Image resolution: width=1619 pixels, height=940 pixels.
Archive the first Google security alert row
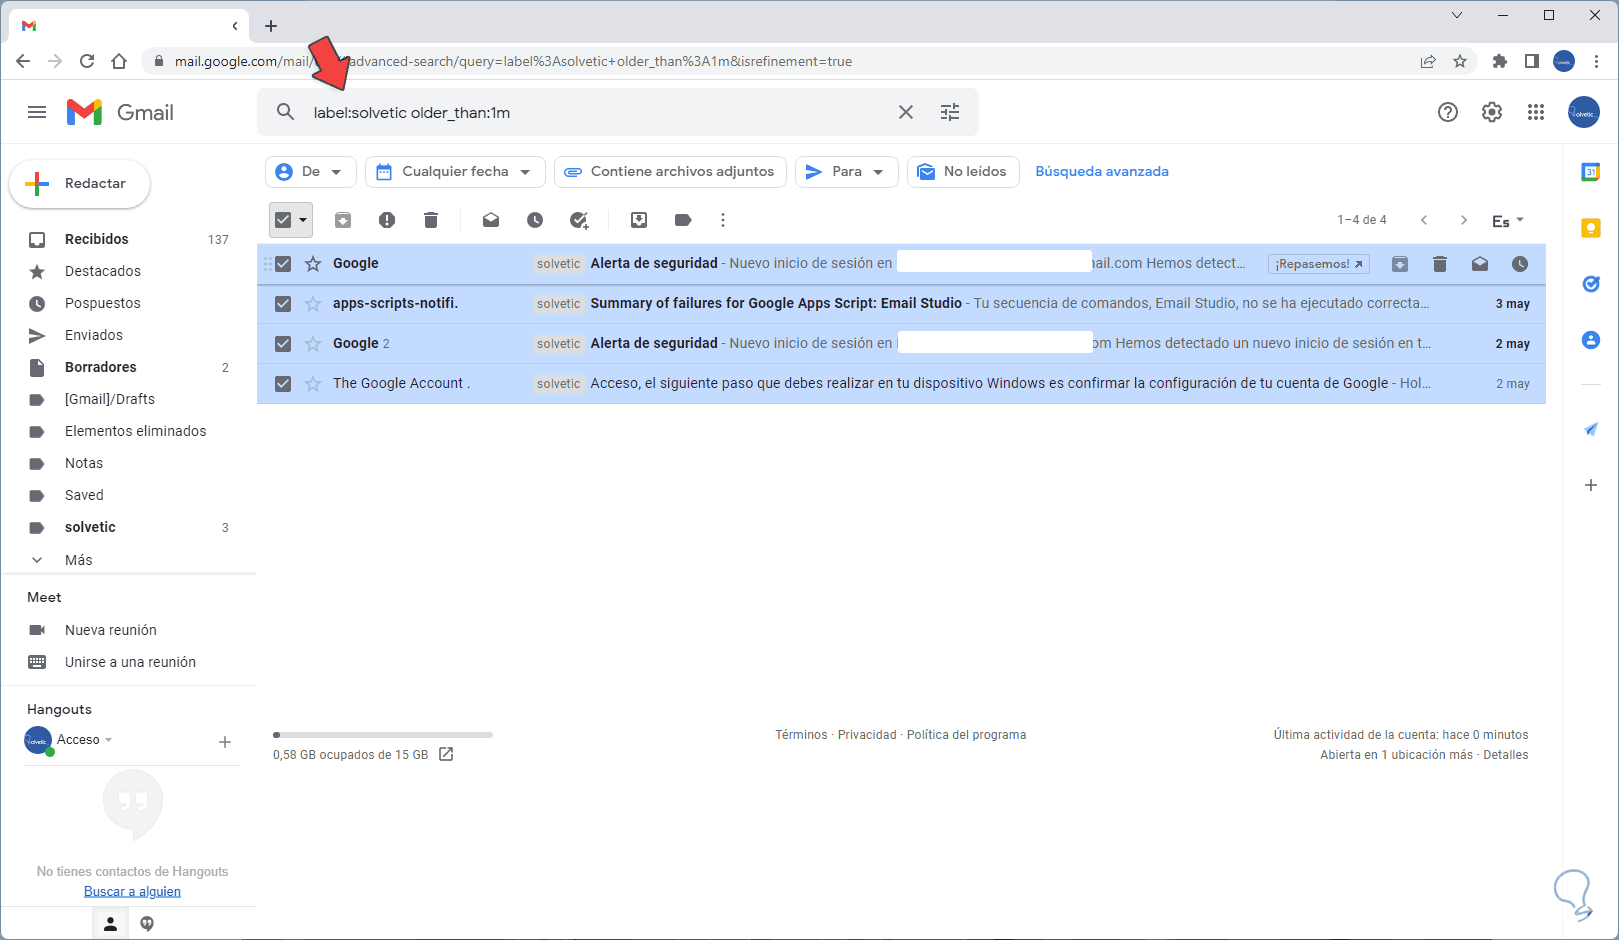click(1400, 264)
